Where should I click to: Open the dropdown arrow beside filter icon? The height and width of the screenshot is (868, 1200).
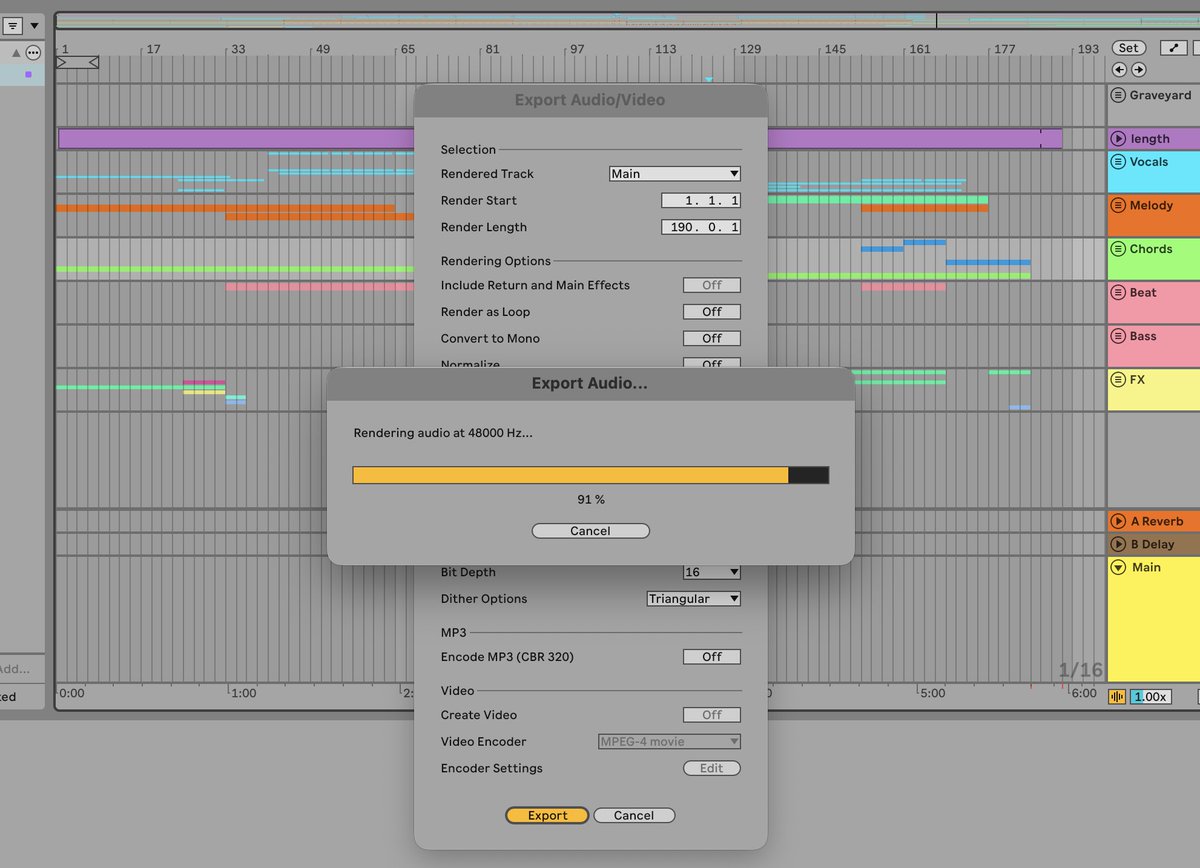pyautogui.click(x=34, y=26)
